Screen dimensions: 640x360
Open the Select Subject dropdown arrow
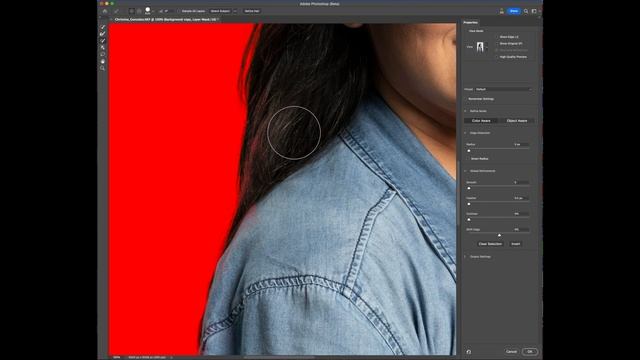pos(235,11)
